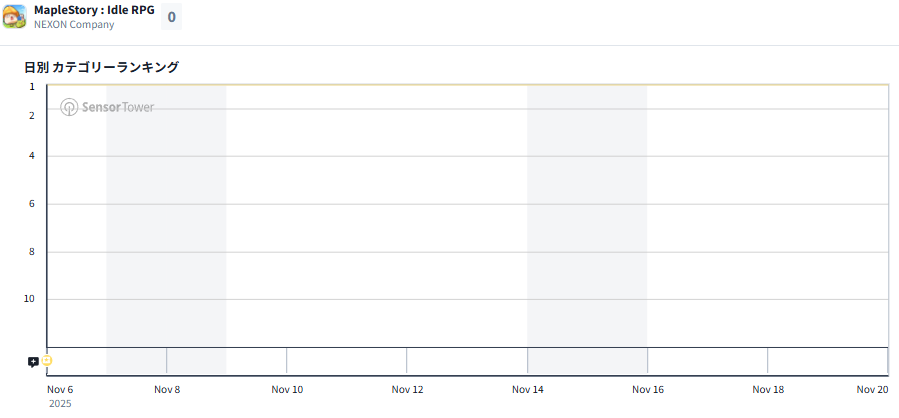The image size is (899, 418).
Task: Select the Nov 16 date label
Action: click(647, 390)
